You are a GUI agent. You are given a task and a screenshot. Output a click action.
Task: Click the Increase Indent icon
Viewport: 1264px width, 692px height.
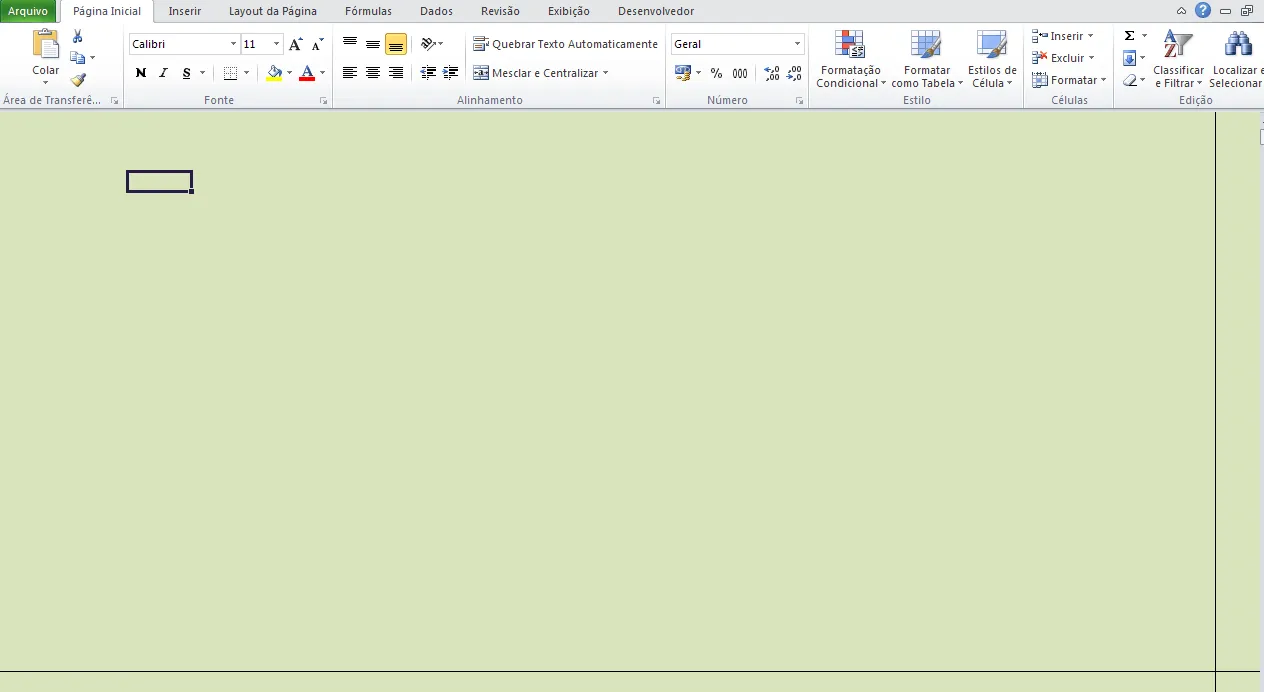[x=451, y=73]
